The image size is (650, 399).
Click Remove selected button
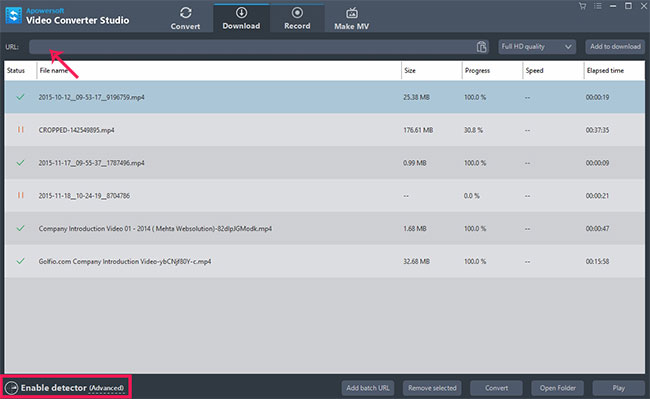pos(432,388)
